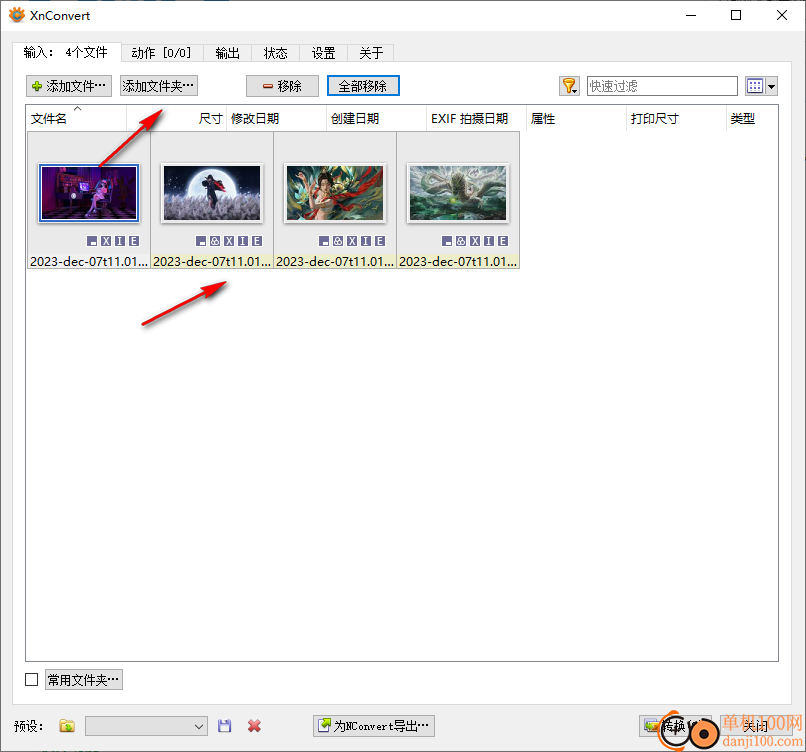Sort by 修改日期 column header
The height and width of the screenshot is (752, 806).
[x=276, y=118]
